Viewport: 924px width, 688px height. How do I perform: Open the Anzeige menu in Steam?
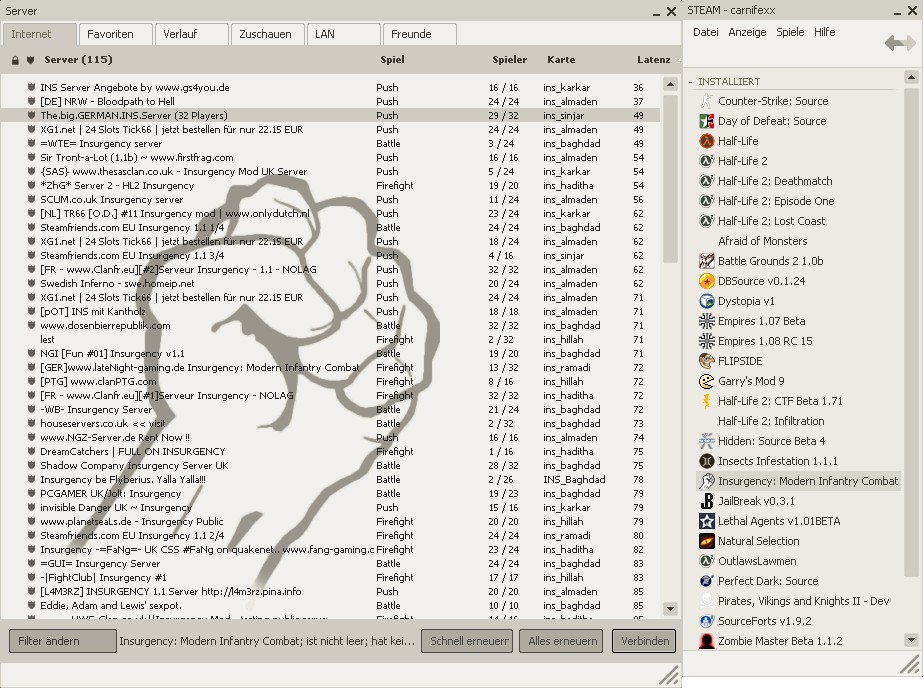[x=747, y=32]
